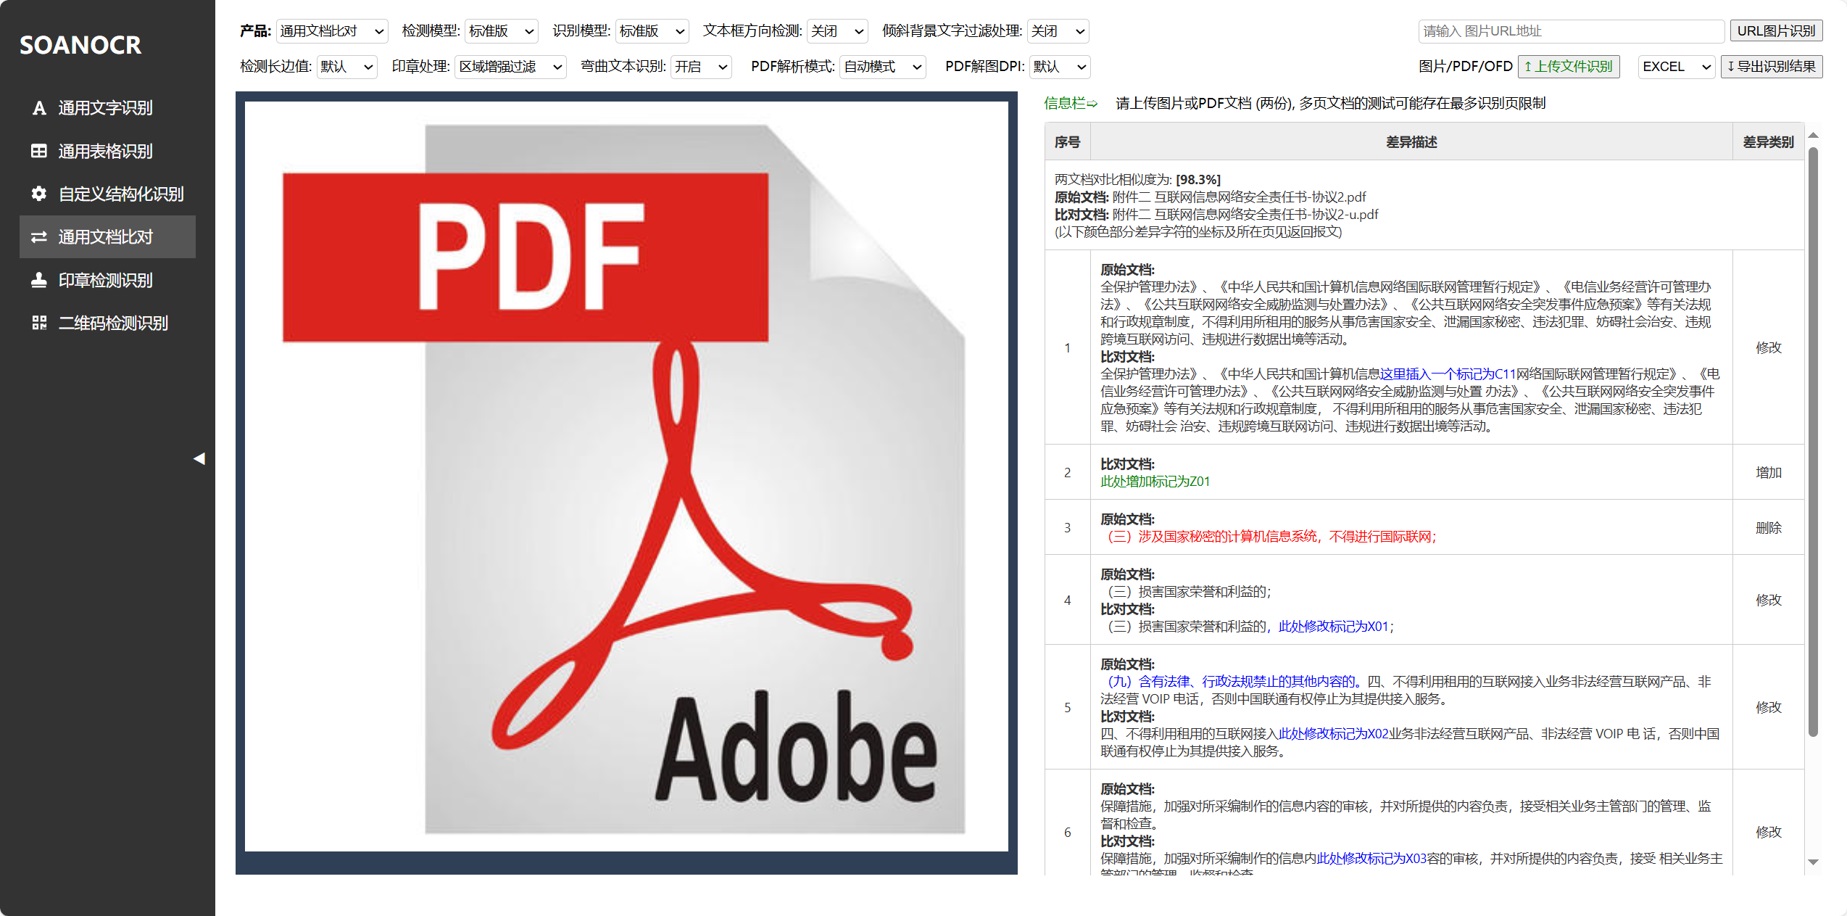1848x916 pixels.
Task: Open 自定义结构化识别 menu item
Action: click(x=107, y=194)
